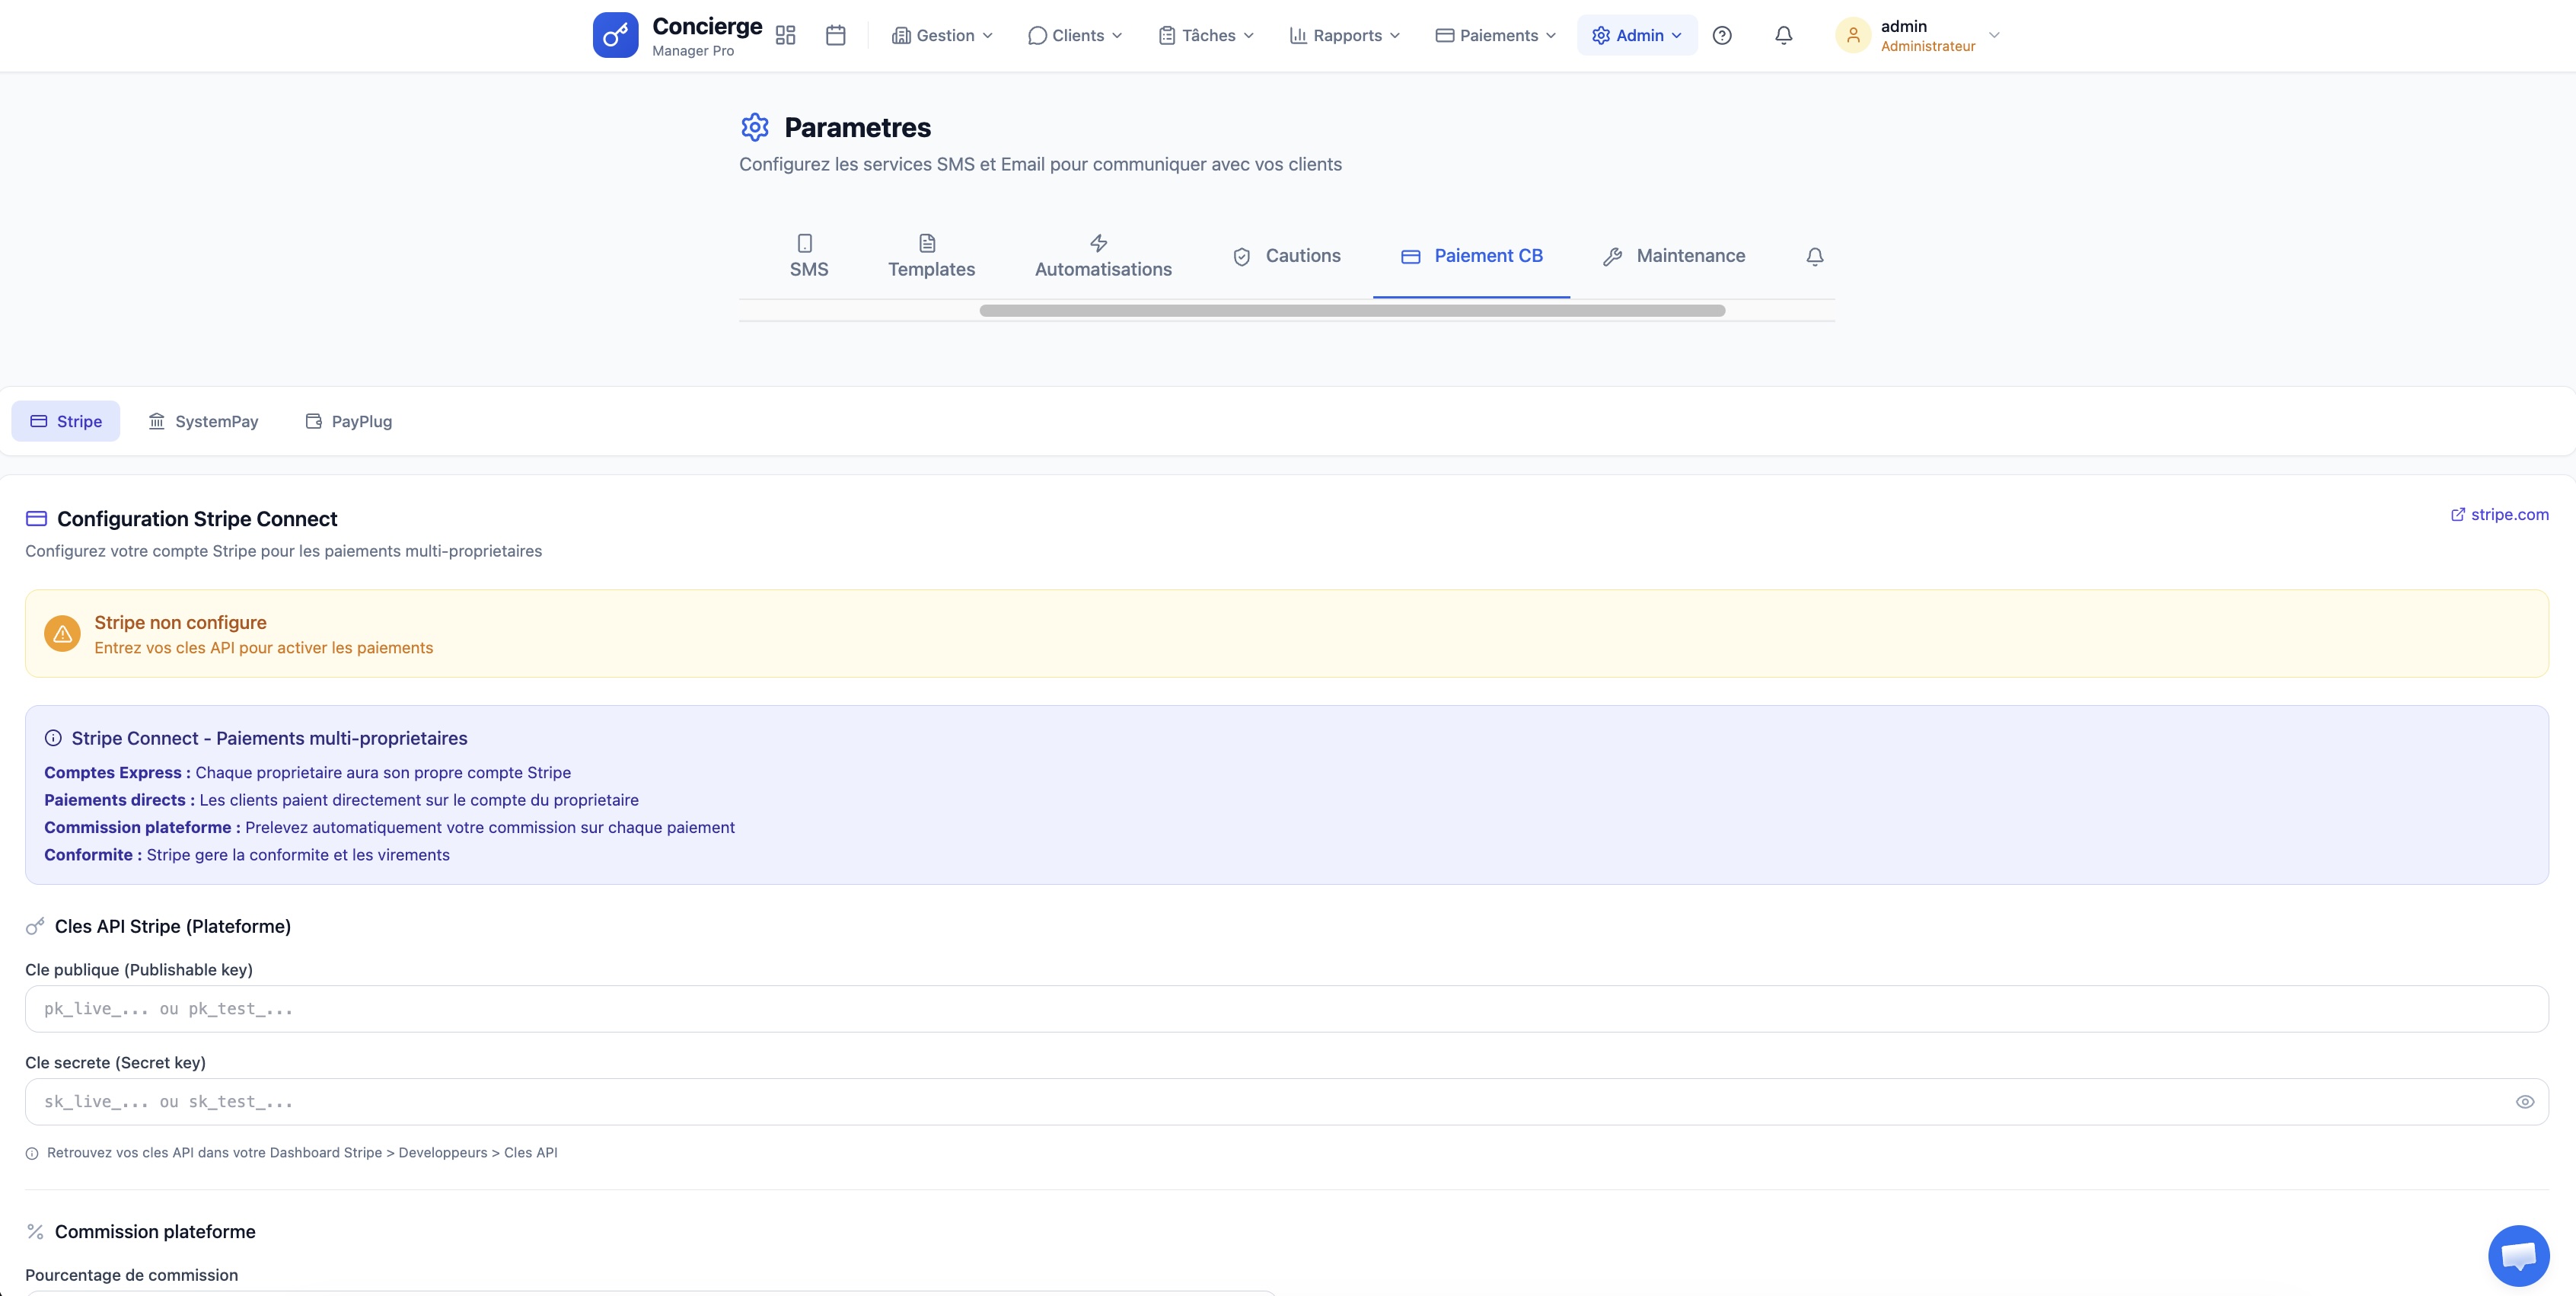Open the dashboard grid icon
Viewport: 2576px width, 1296px height.
pos(785,35)
